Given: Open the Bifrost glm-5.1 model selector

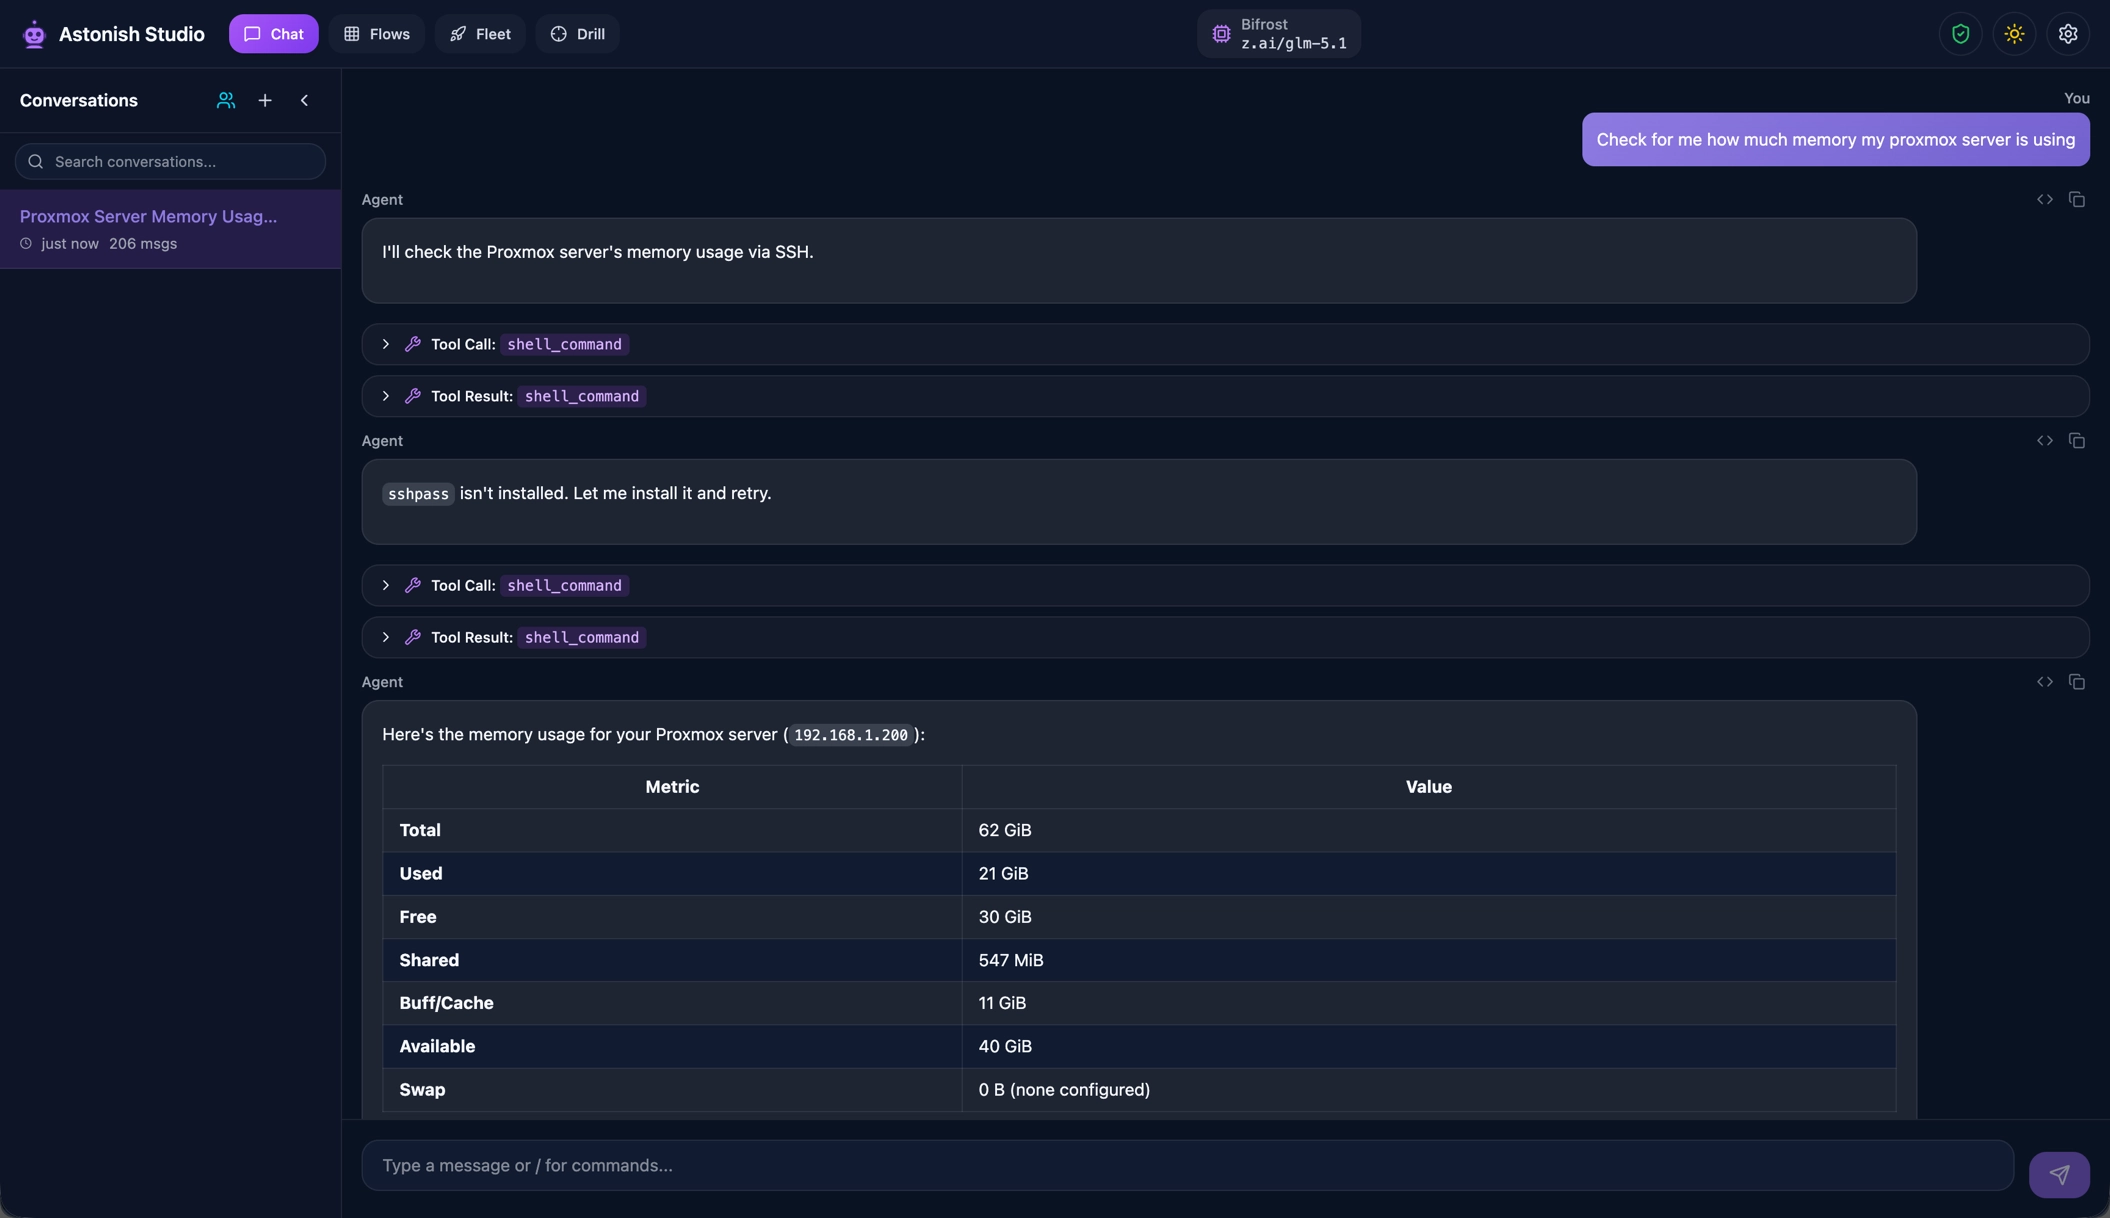Looking at the screenshot, I should point(1278,34).
